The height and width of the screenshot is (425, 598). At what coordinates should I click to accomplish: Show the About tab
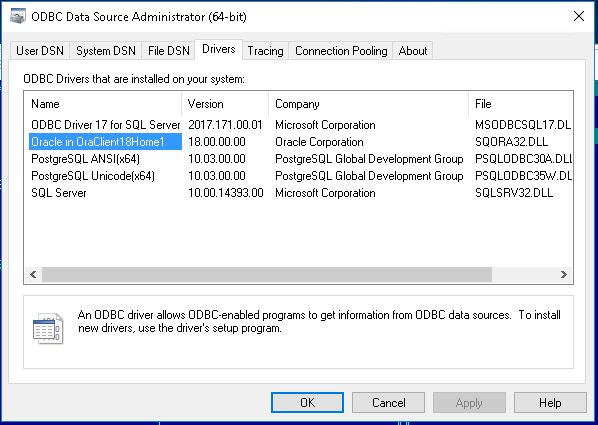pos(413,51)
